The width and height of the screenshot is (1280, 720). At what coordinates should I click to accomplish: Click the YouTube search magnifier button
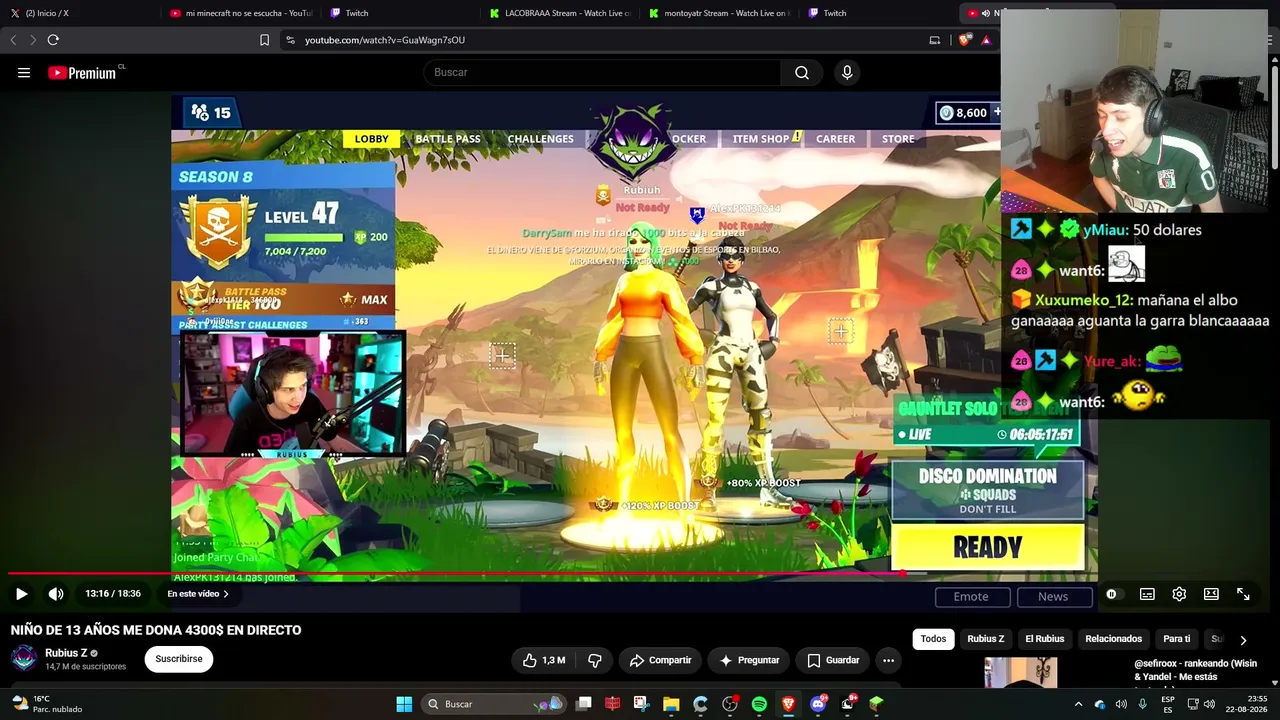[802, 72]
